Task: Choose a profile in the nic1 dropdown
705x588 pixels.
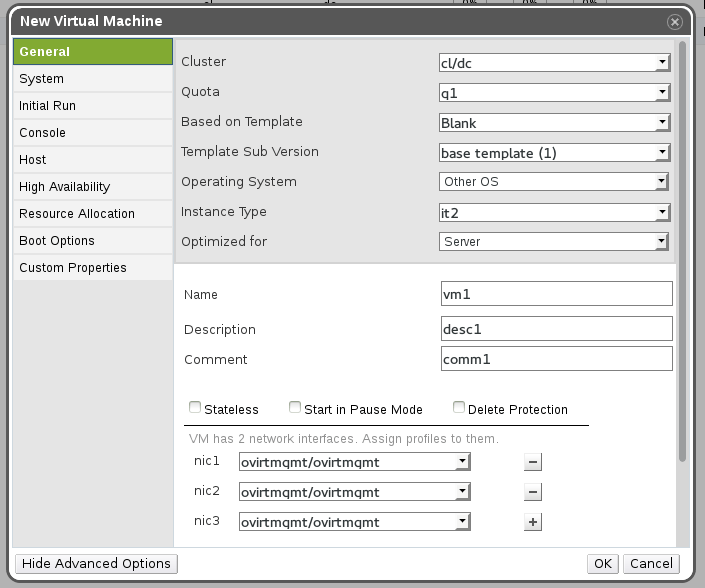Action: (x=355, y=462)
